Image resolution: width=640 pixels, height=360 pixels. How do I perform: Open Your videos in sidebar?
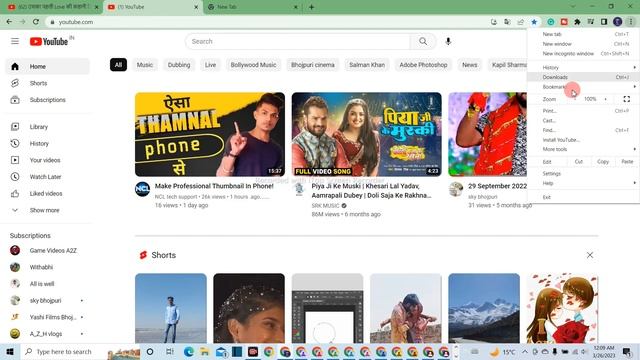tap(47, 160)
